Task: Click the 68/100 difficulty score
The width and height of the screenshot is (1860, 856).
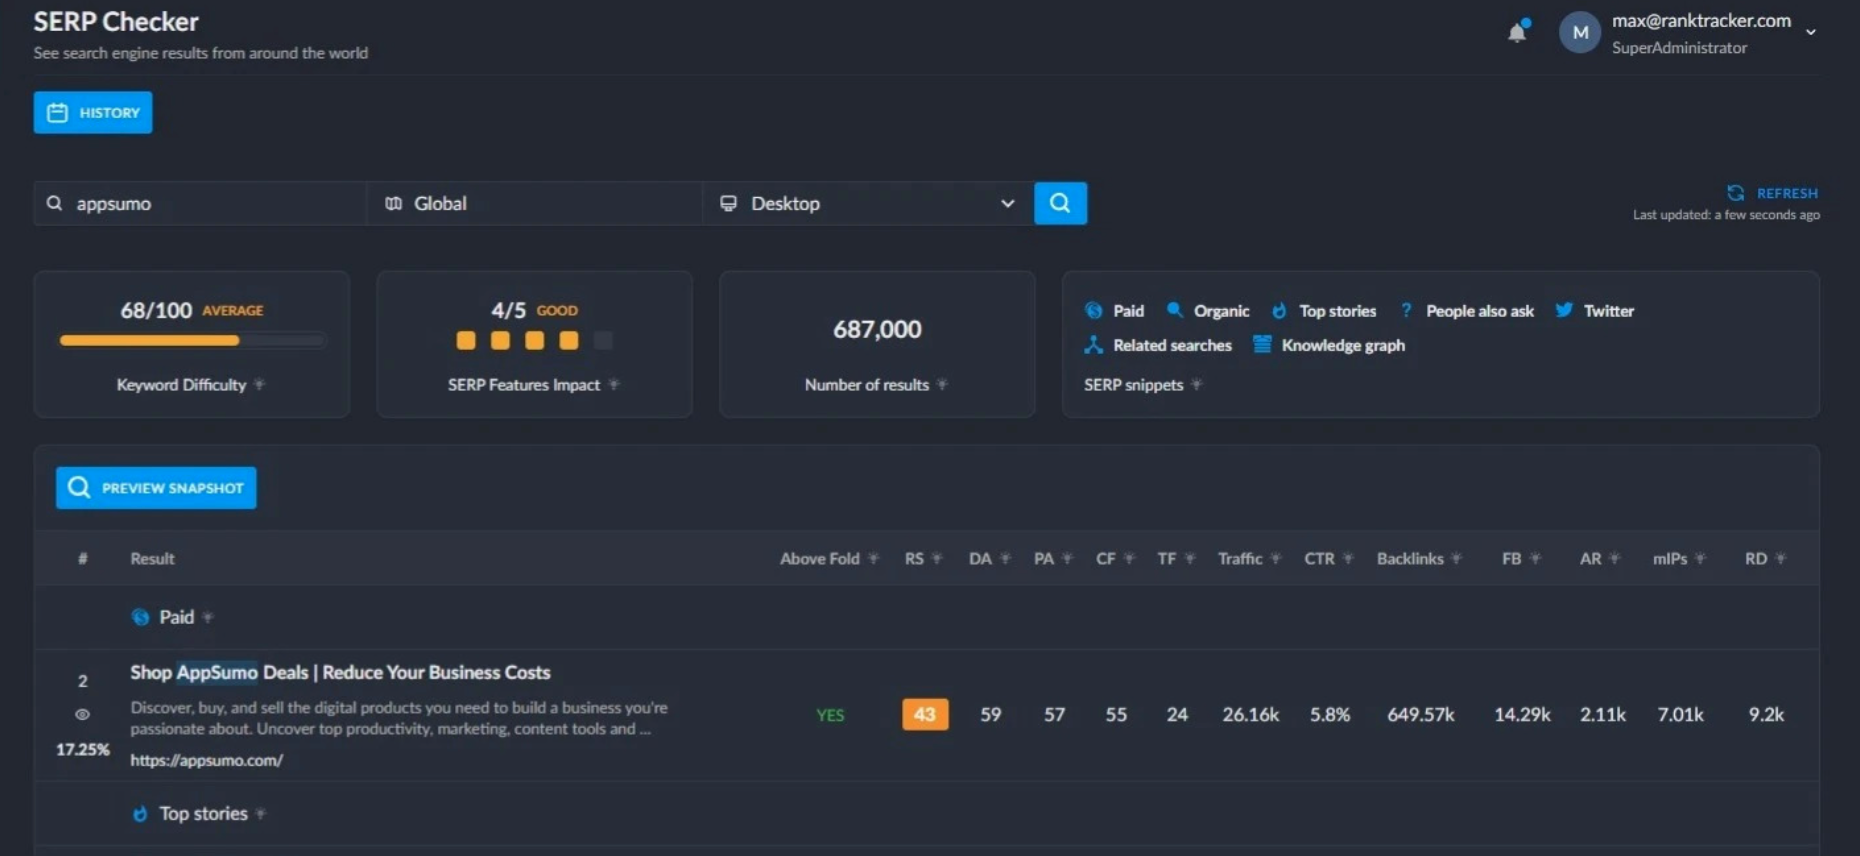Action: [156, 310]
